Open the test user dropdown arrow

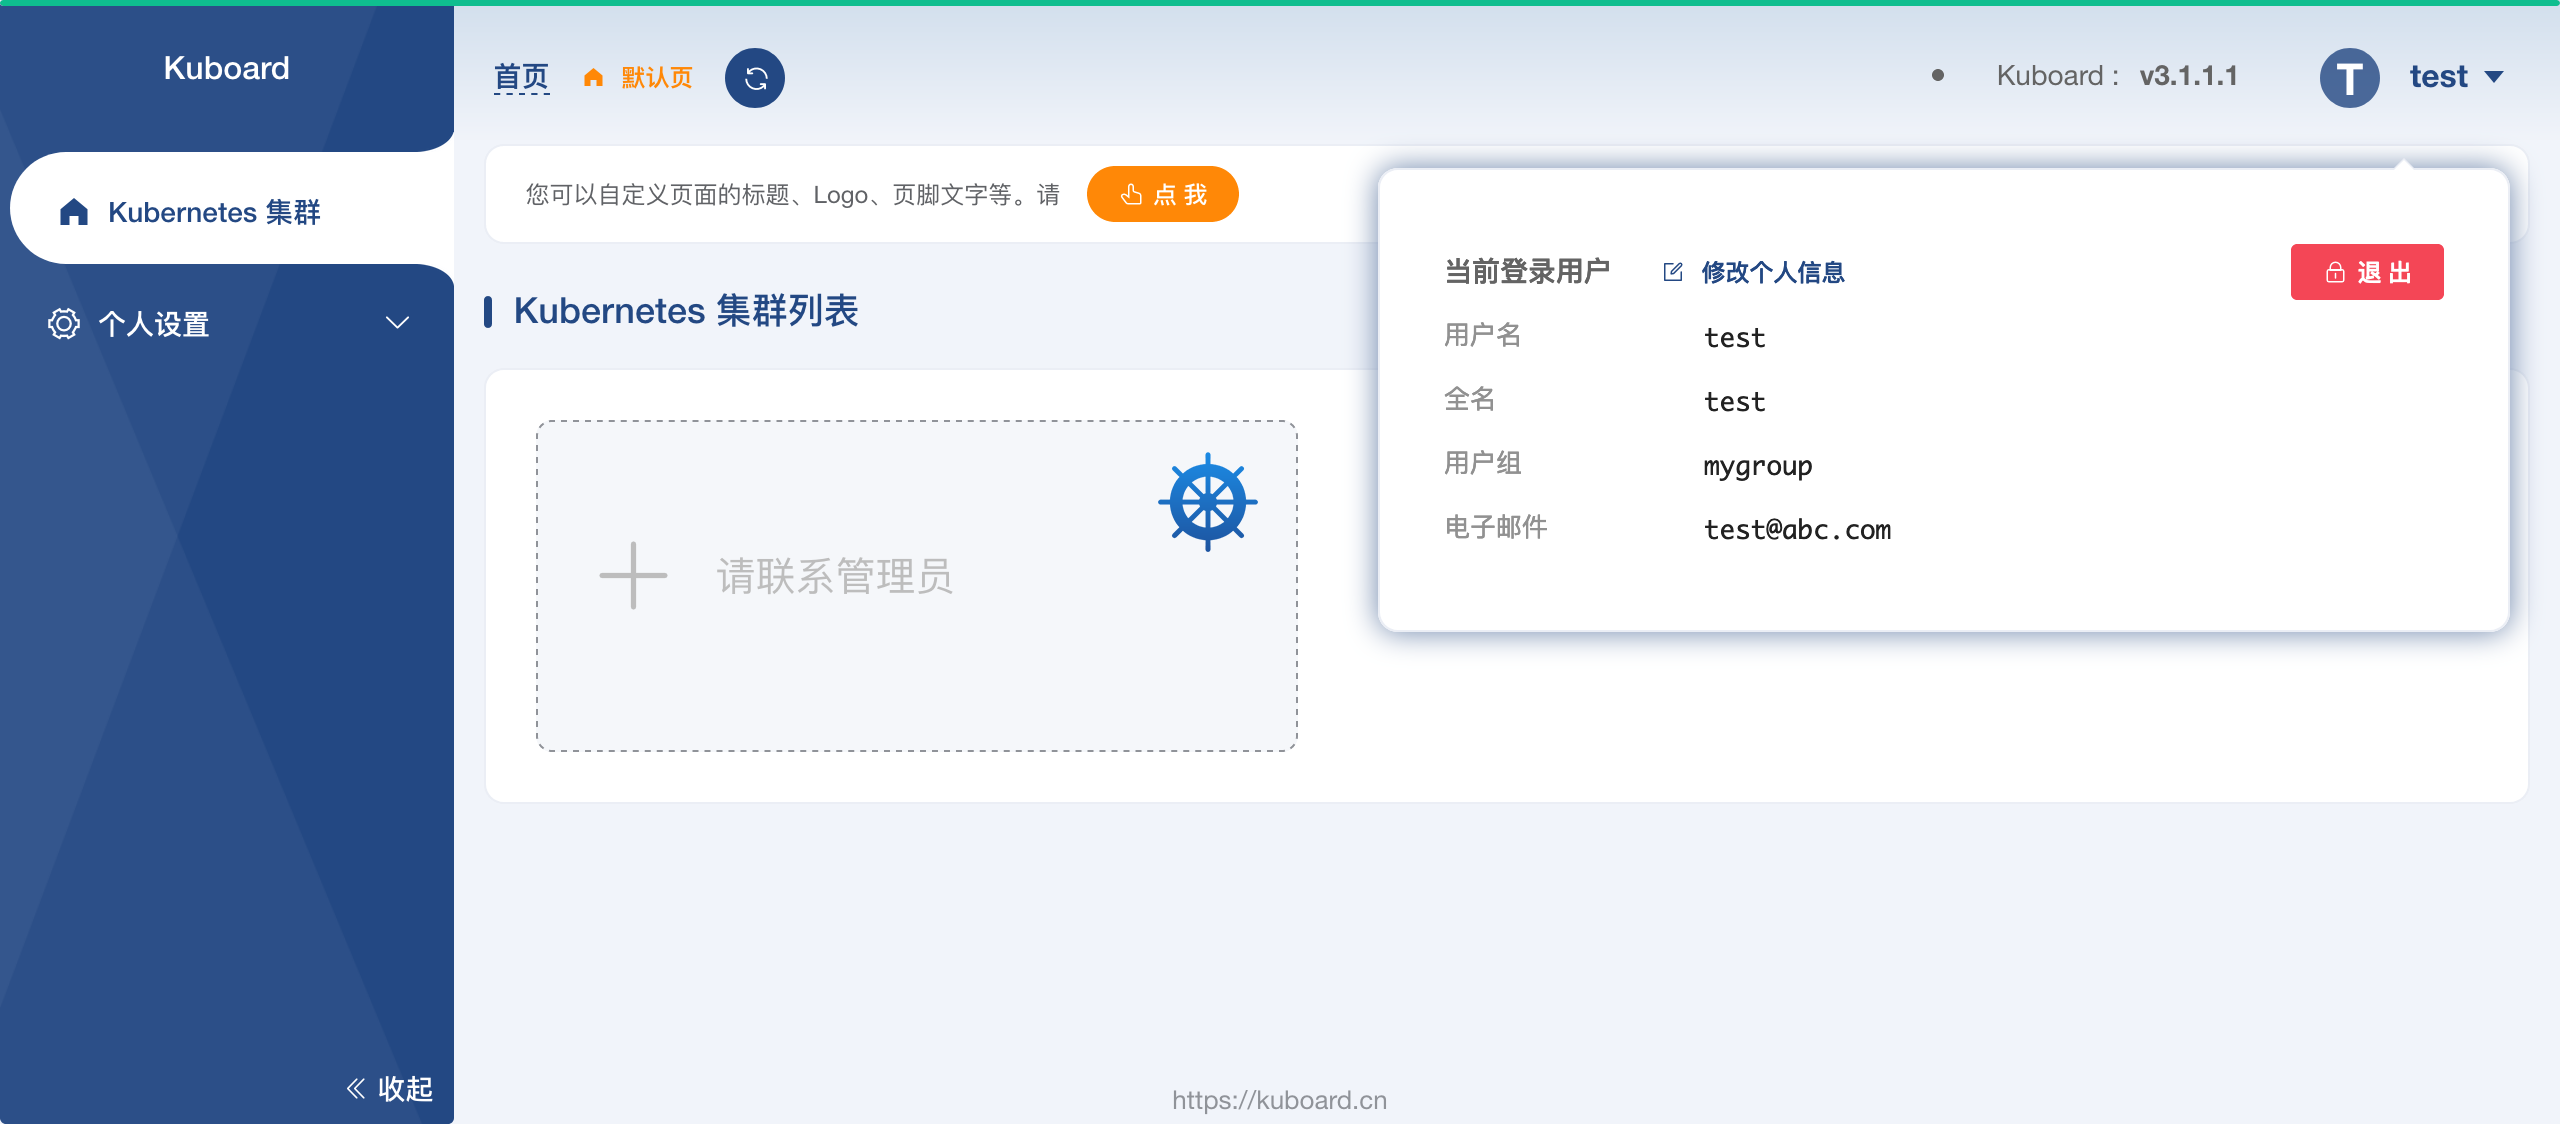click(x=2494, y=77)
